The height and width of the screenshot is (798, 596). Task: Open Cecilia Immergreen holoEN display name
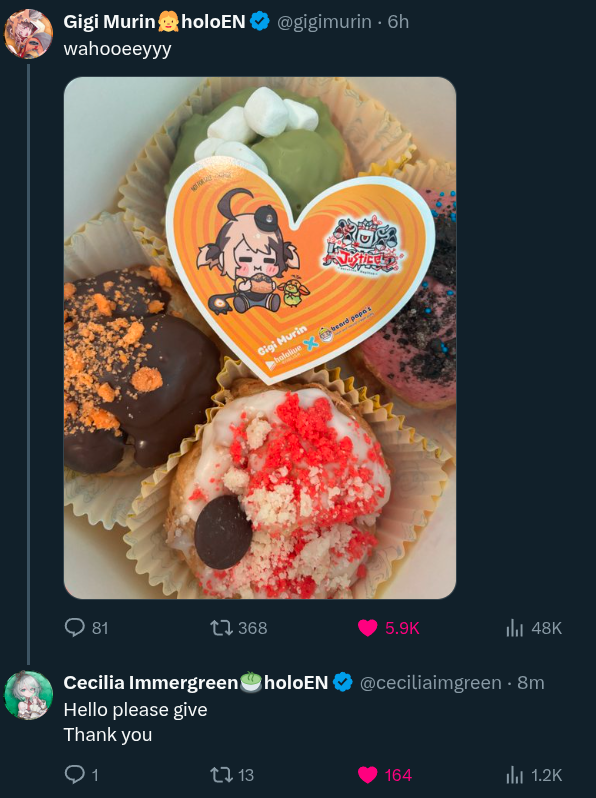tap(195, 682)
